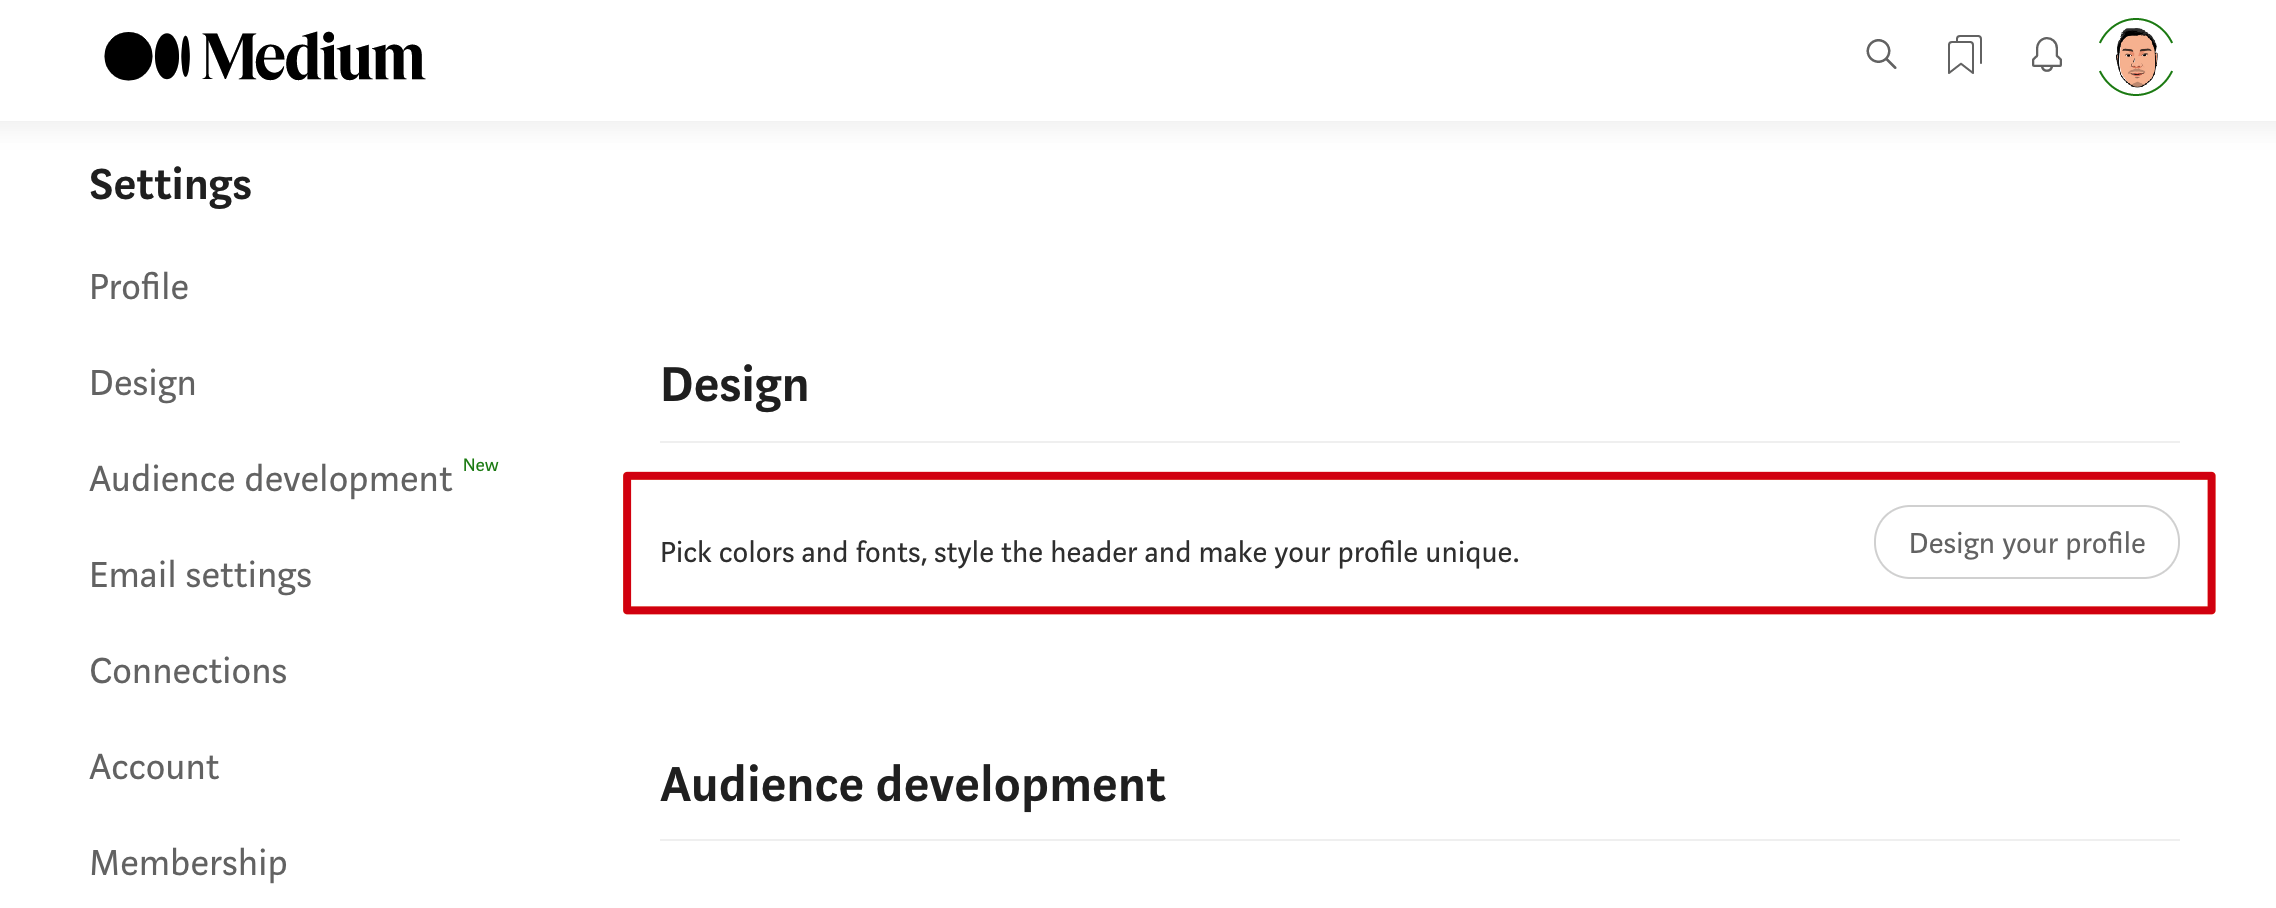
Task: Navigate to Membership in the sidebar
Action: [188, 863]
